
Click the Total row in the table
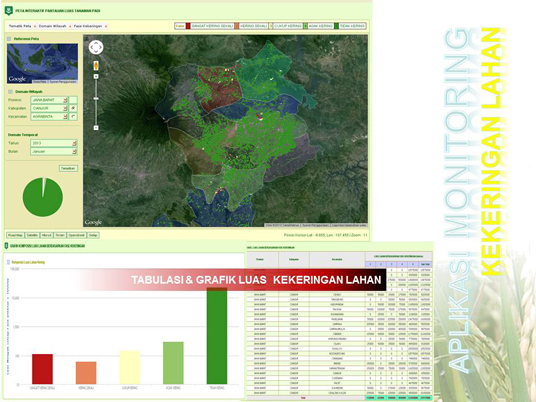click(x=340, y=398)
